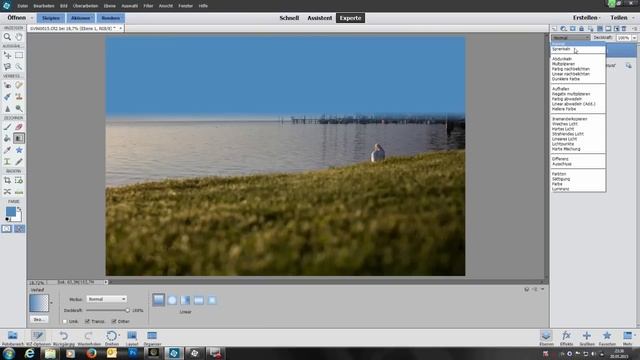Select the Gradient tool

[x=19, y=138]
